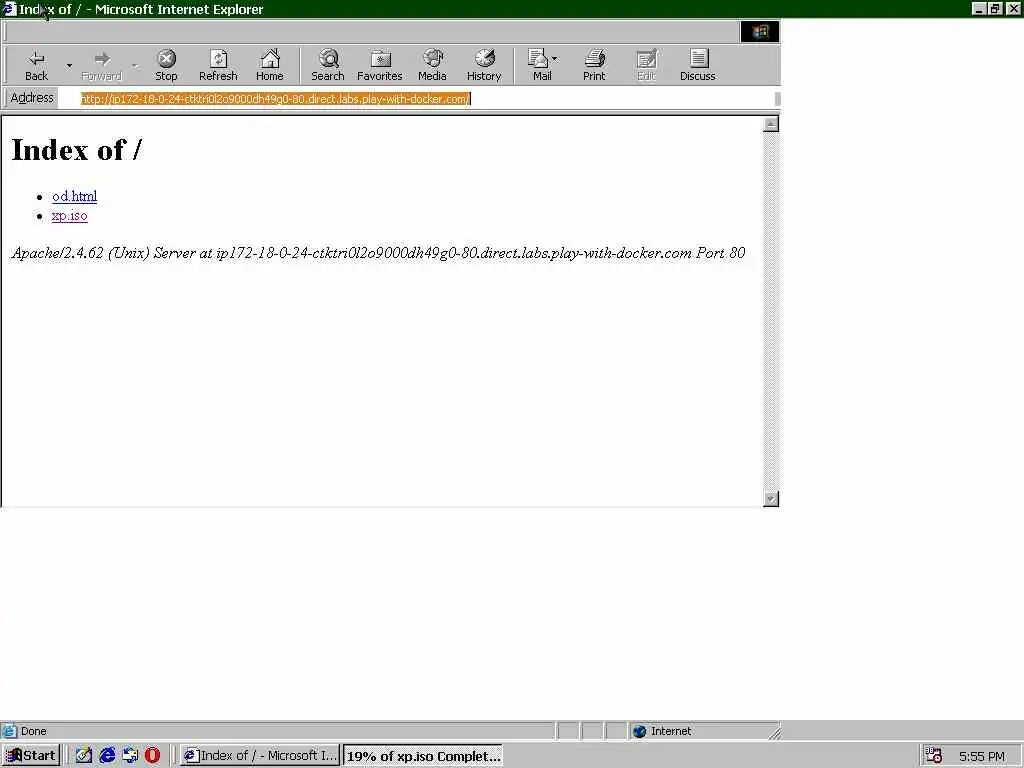Launch Internet Explorer from Quick Launch
1024x768 pixels.
point(106,756)
